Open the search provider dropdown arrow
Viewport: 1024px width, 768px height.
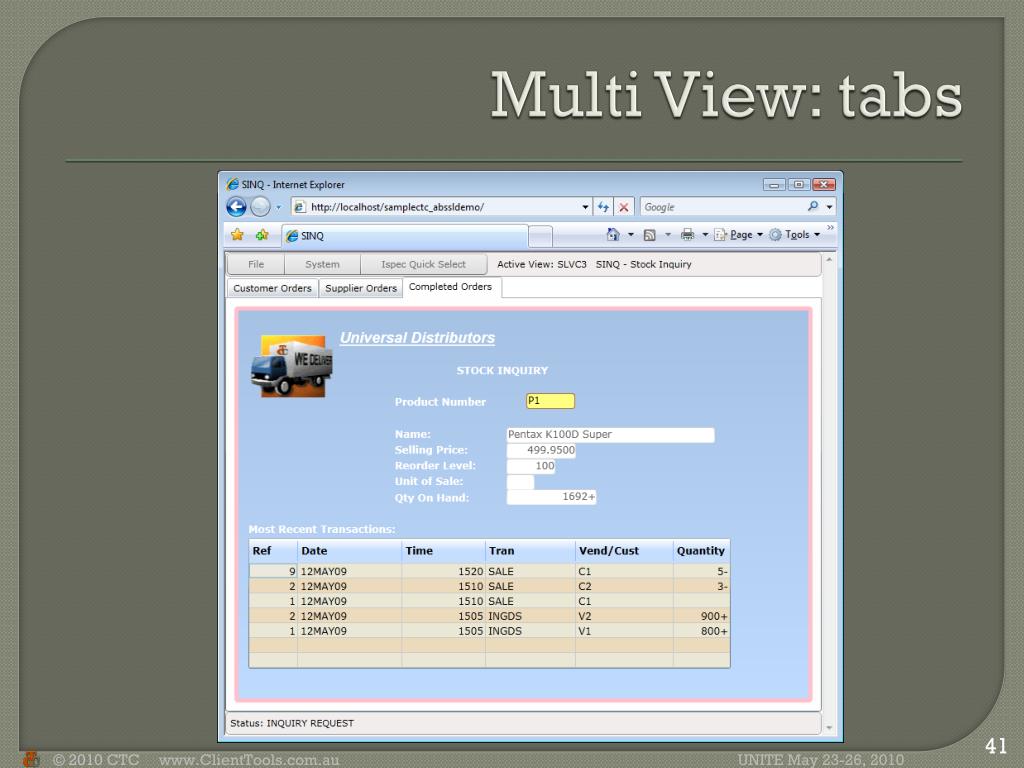pos(829,207)
